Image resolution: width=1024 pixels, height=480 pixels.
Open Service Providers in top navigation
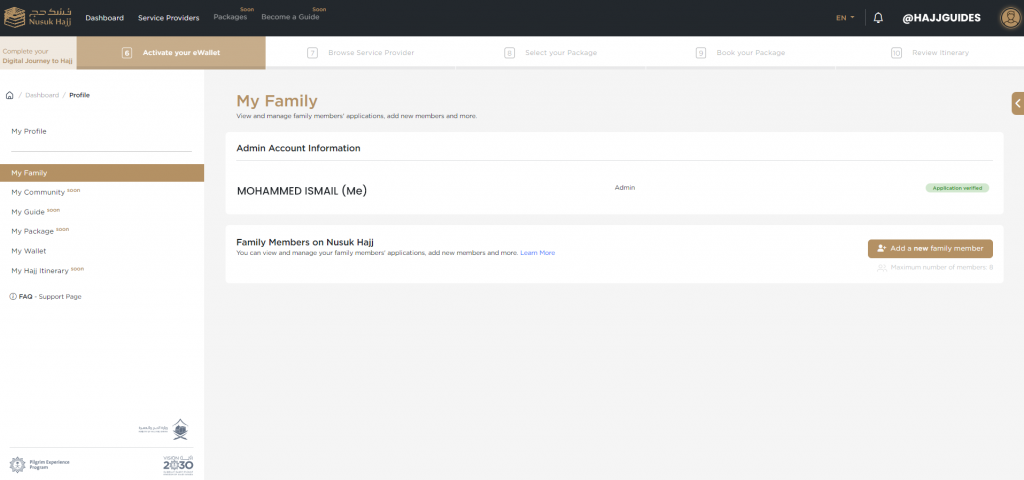168,18
